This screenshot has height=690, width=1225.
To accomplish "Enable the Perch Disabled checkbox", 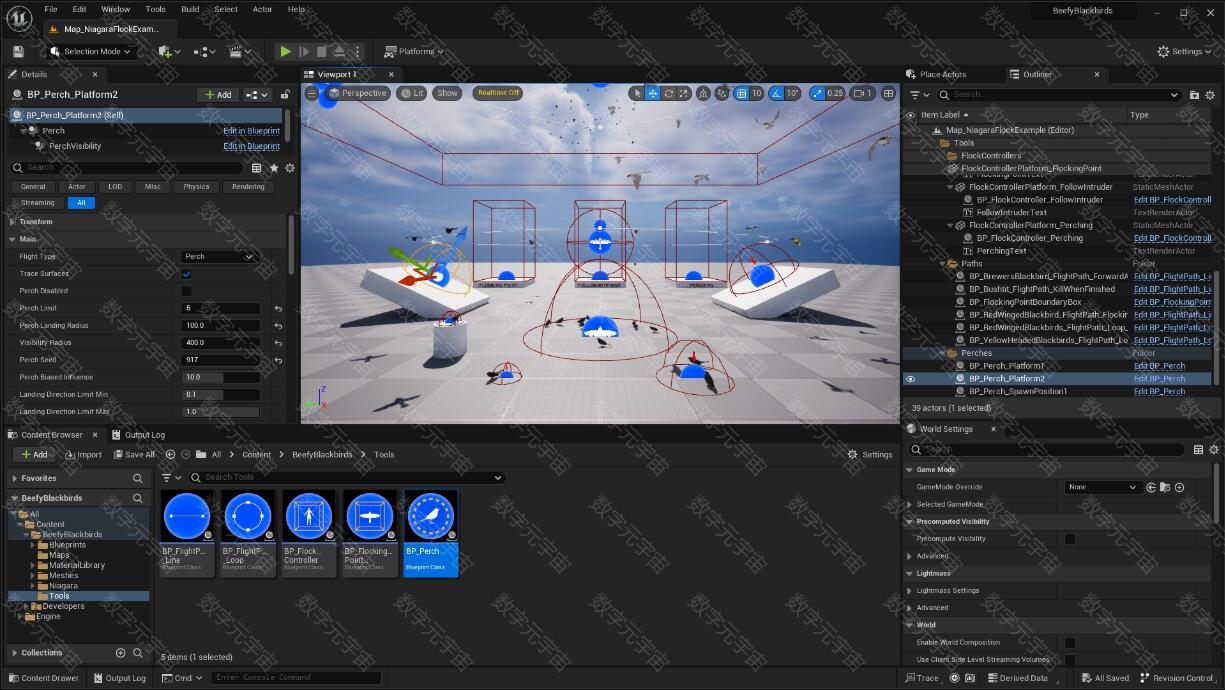I will pyautogui.click(x=186, y=291).
